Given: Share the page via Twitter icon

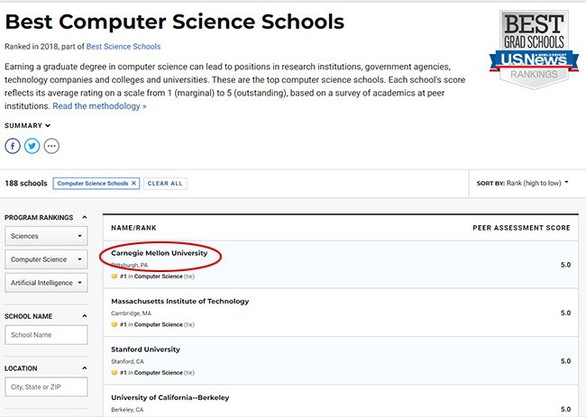Looking at the screenshot, I should 32,146.
